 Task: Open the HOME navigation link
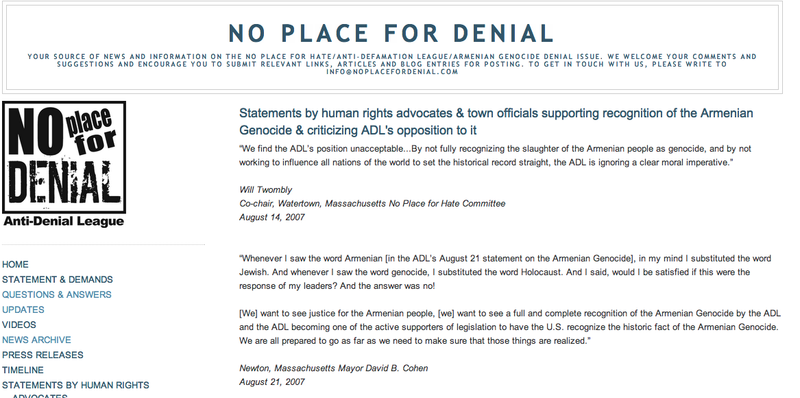[x=15, y=264]
